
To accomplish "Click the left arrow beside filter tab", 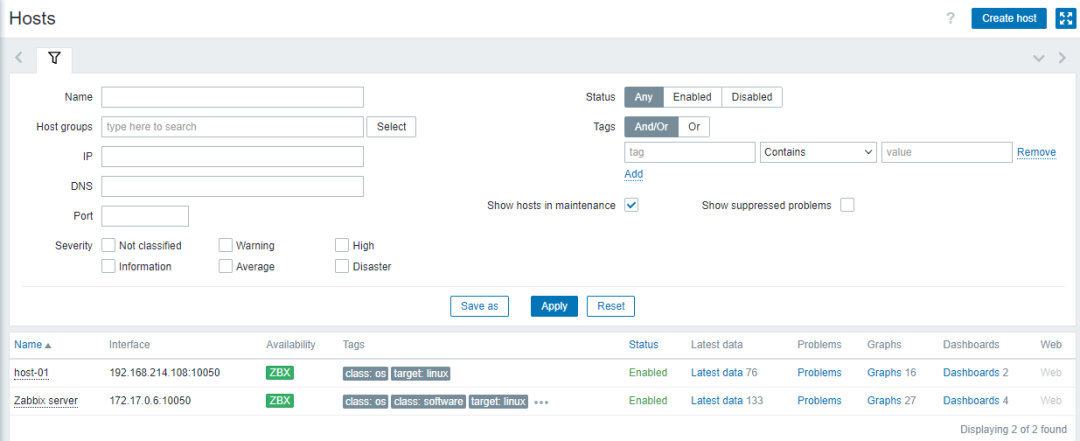I will pos(19,59).
